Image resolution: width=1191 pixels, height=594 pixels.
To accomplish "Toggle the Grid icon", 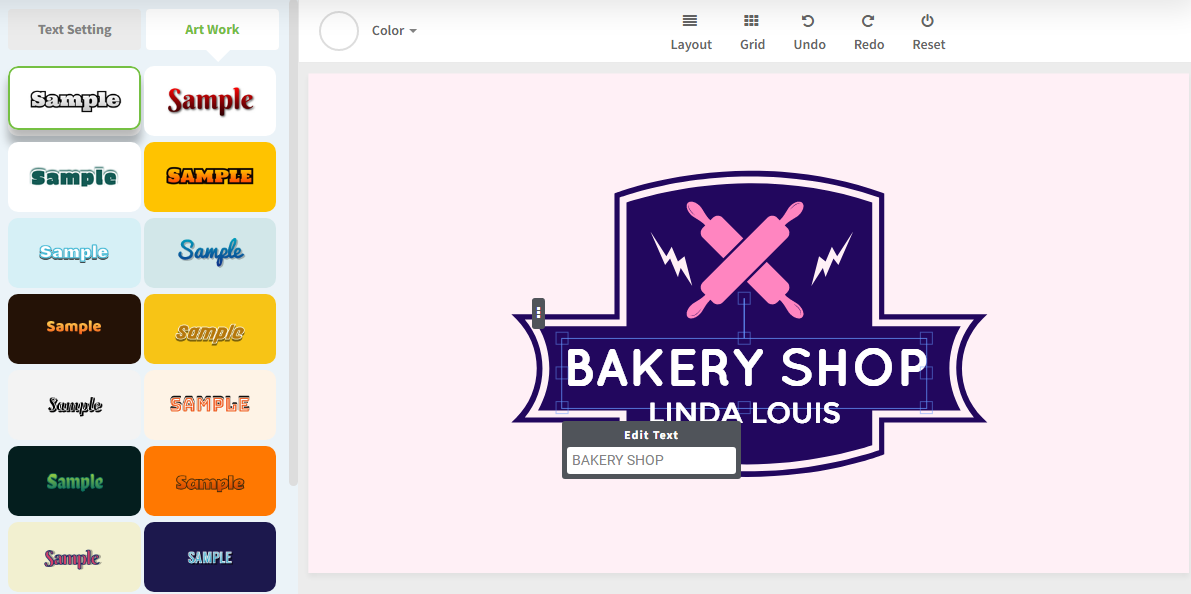I will (x=751, y=21).
